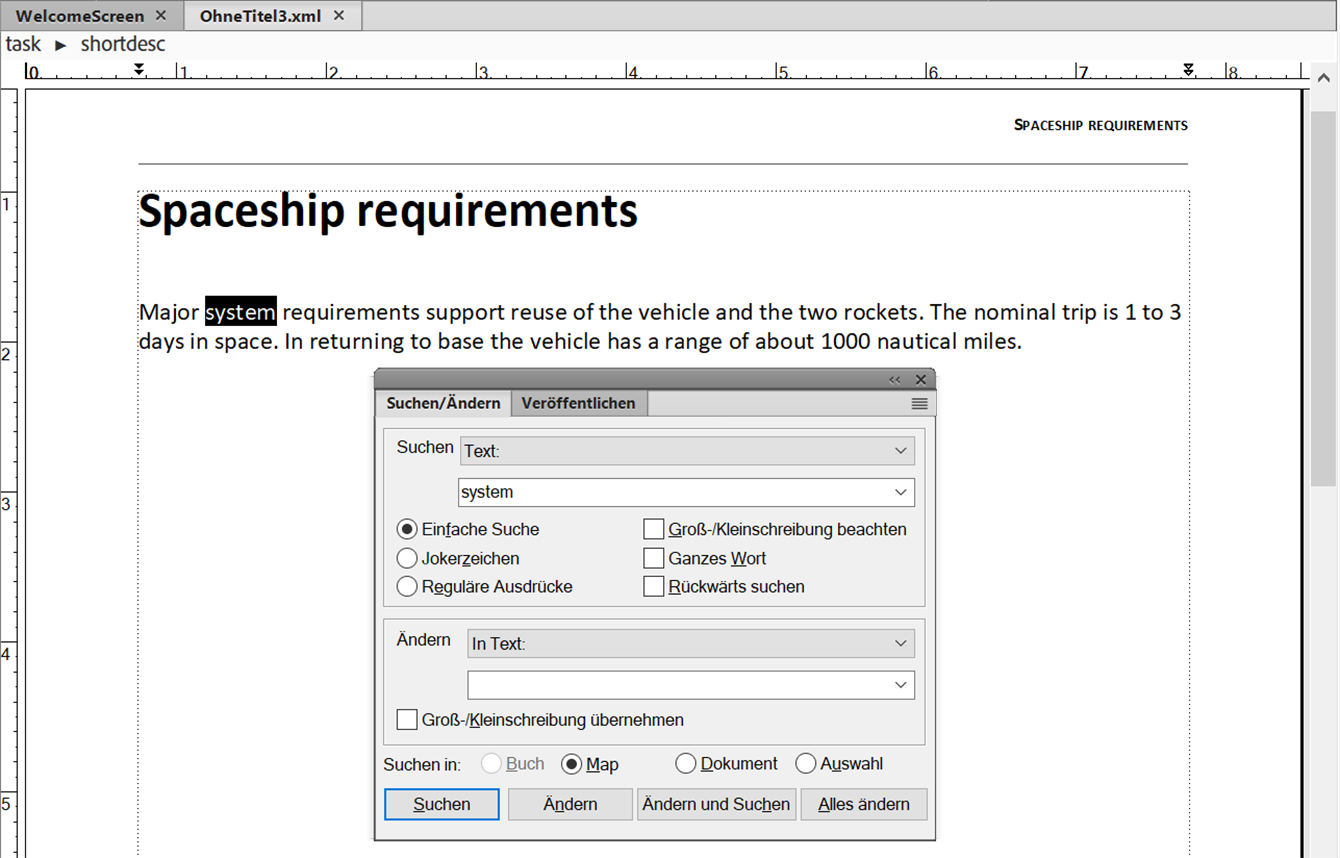Click the scroll-up arrow of the vertical scrollbar

point(1324,78)
